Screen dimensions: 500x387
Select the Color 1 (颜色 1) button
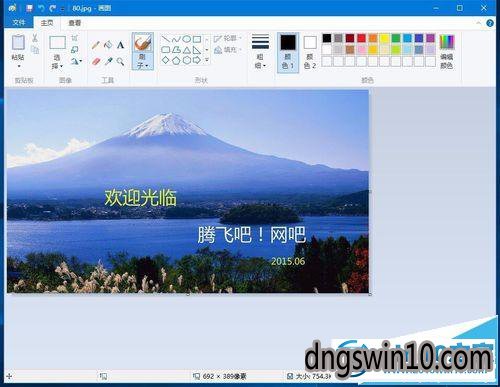(288, 52)
